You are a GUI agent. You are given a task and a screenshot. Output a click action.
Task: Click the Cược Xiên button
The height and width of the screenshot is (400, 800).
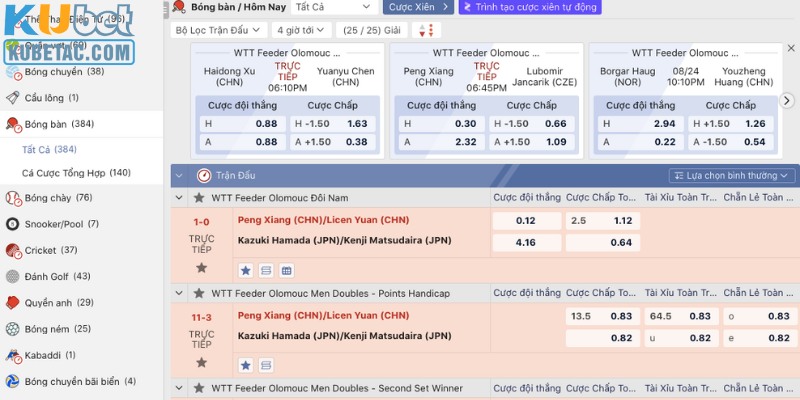coord(418,7)
